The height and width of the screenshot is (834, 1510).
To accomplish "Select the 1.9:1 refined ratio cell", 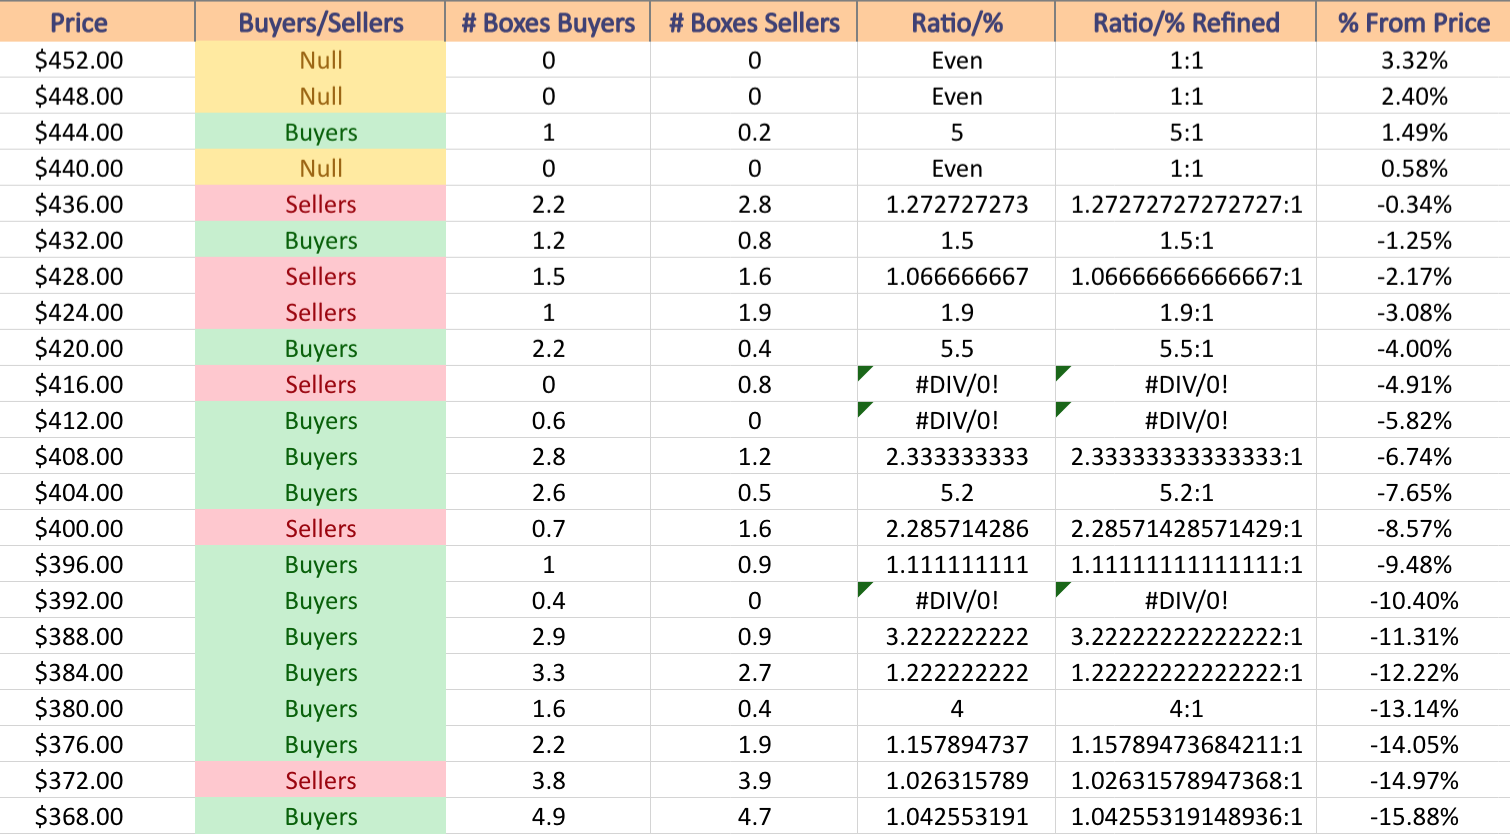I will 1186,312.
